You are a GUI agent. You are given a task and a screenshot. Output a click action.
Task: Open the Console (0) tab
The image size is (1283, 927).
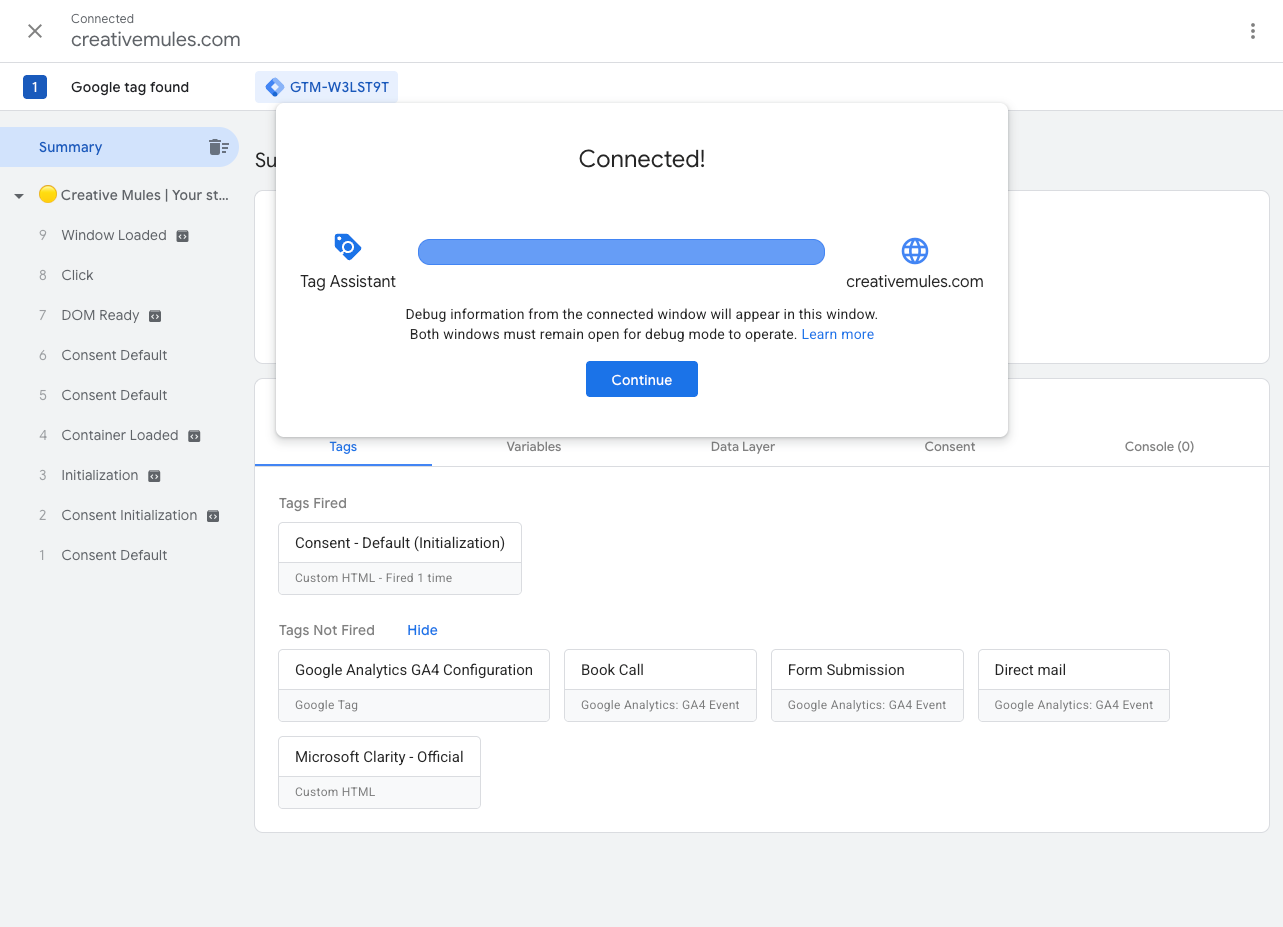(1159, 447)
